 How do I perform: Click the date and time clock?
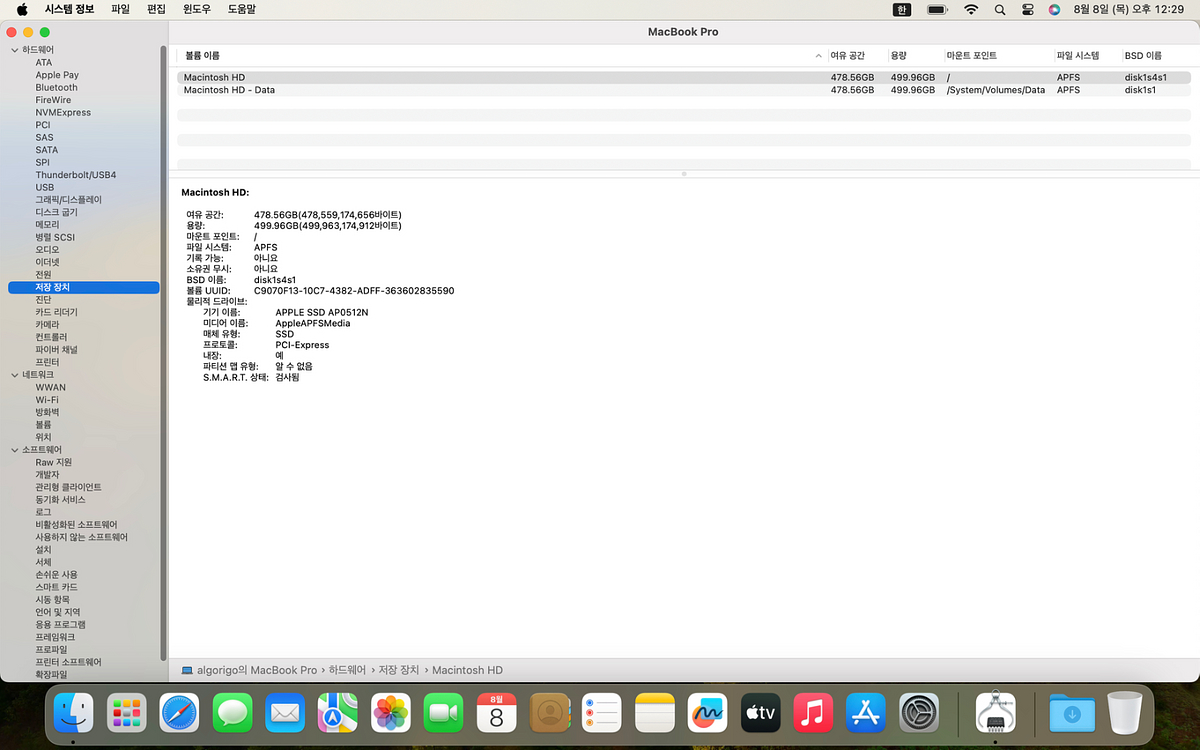pos(1128,9)
